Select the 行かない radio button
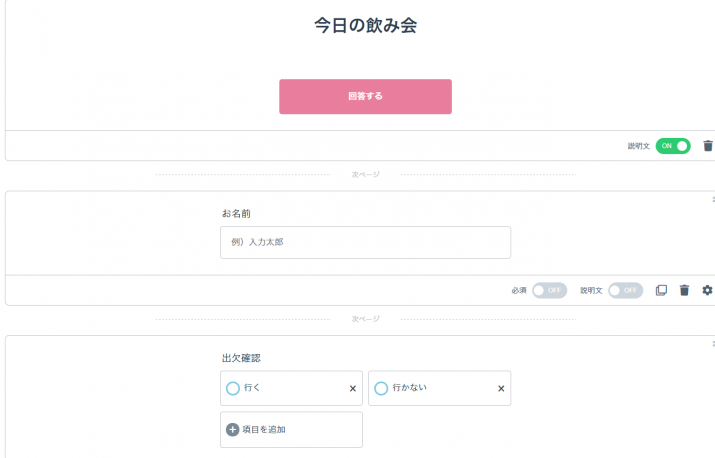The width and height of the screenshot is (715, 458). tap(381, 388)
